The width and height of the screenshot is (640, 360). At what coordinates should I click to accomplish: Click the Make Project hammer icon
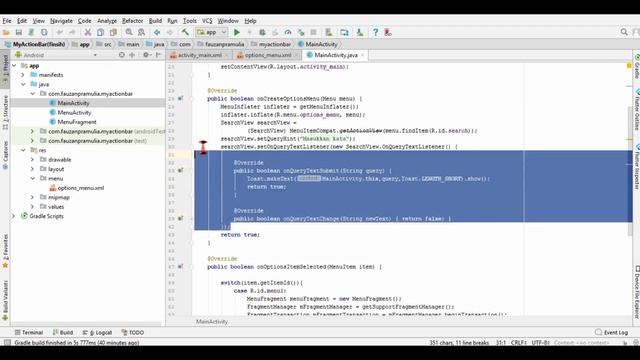pyautogui.click(x=185, y=32)
